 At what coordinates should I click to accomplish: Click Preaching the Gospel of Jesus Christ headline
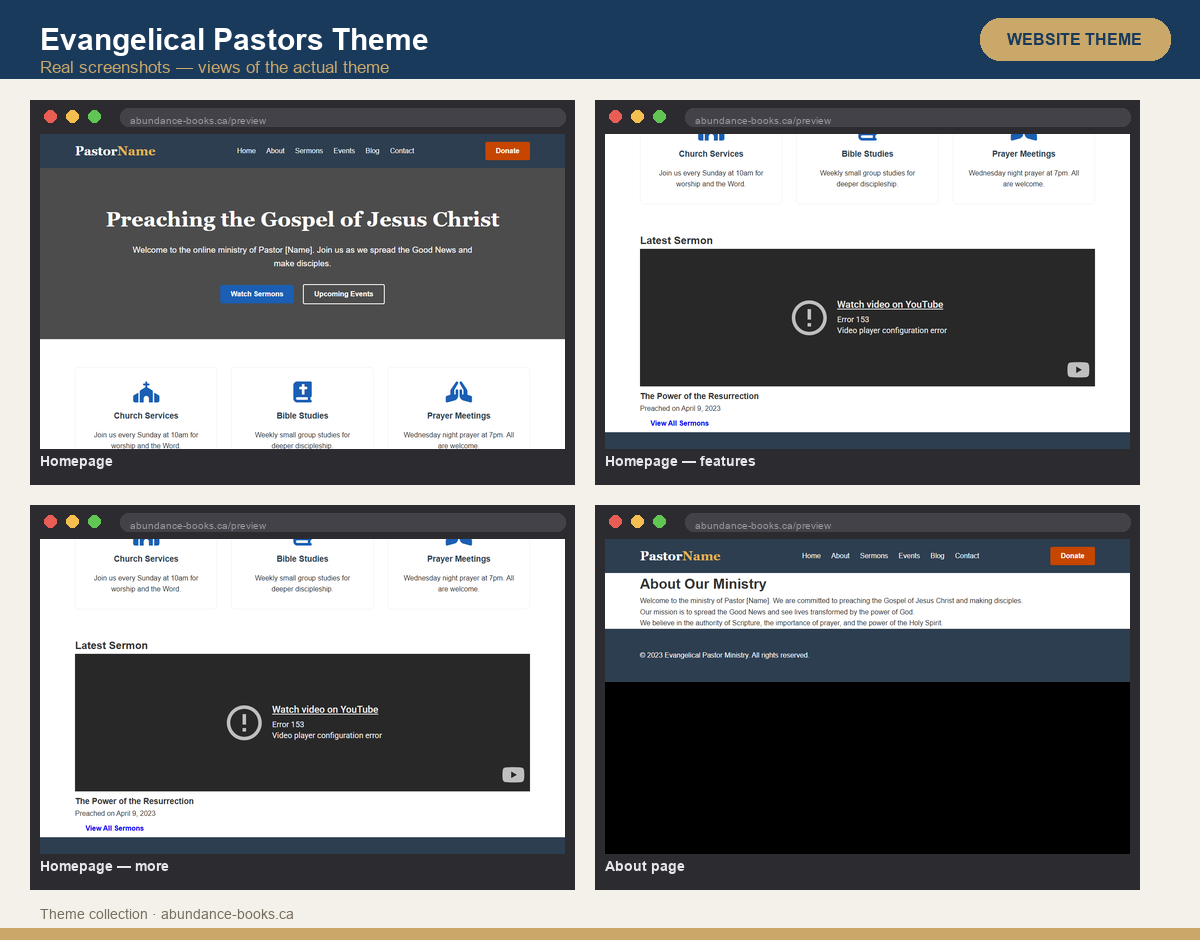tap(303, 220)
